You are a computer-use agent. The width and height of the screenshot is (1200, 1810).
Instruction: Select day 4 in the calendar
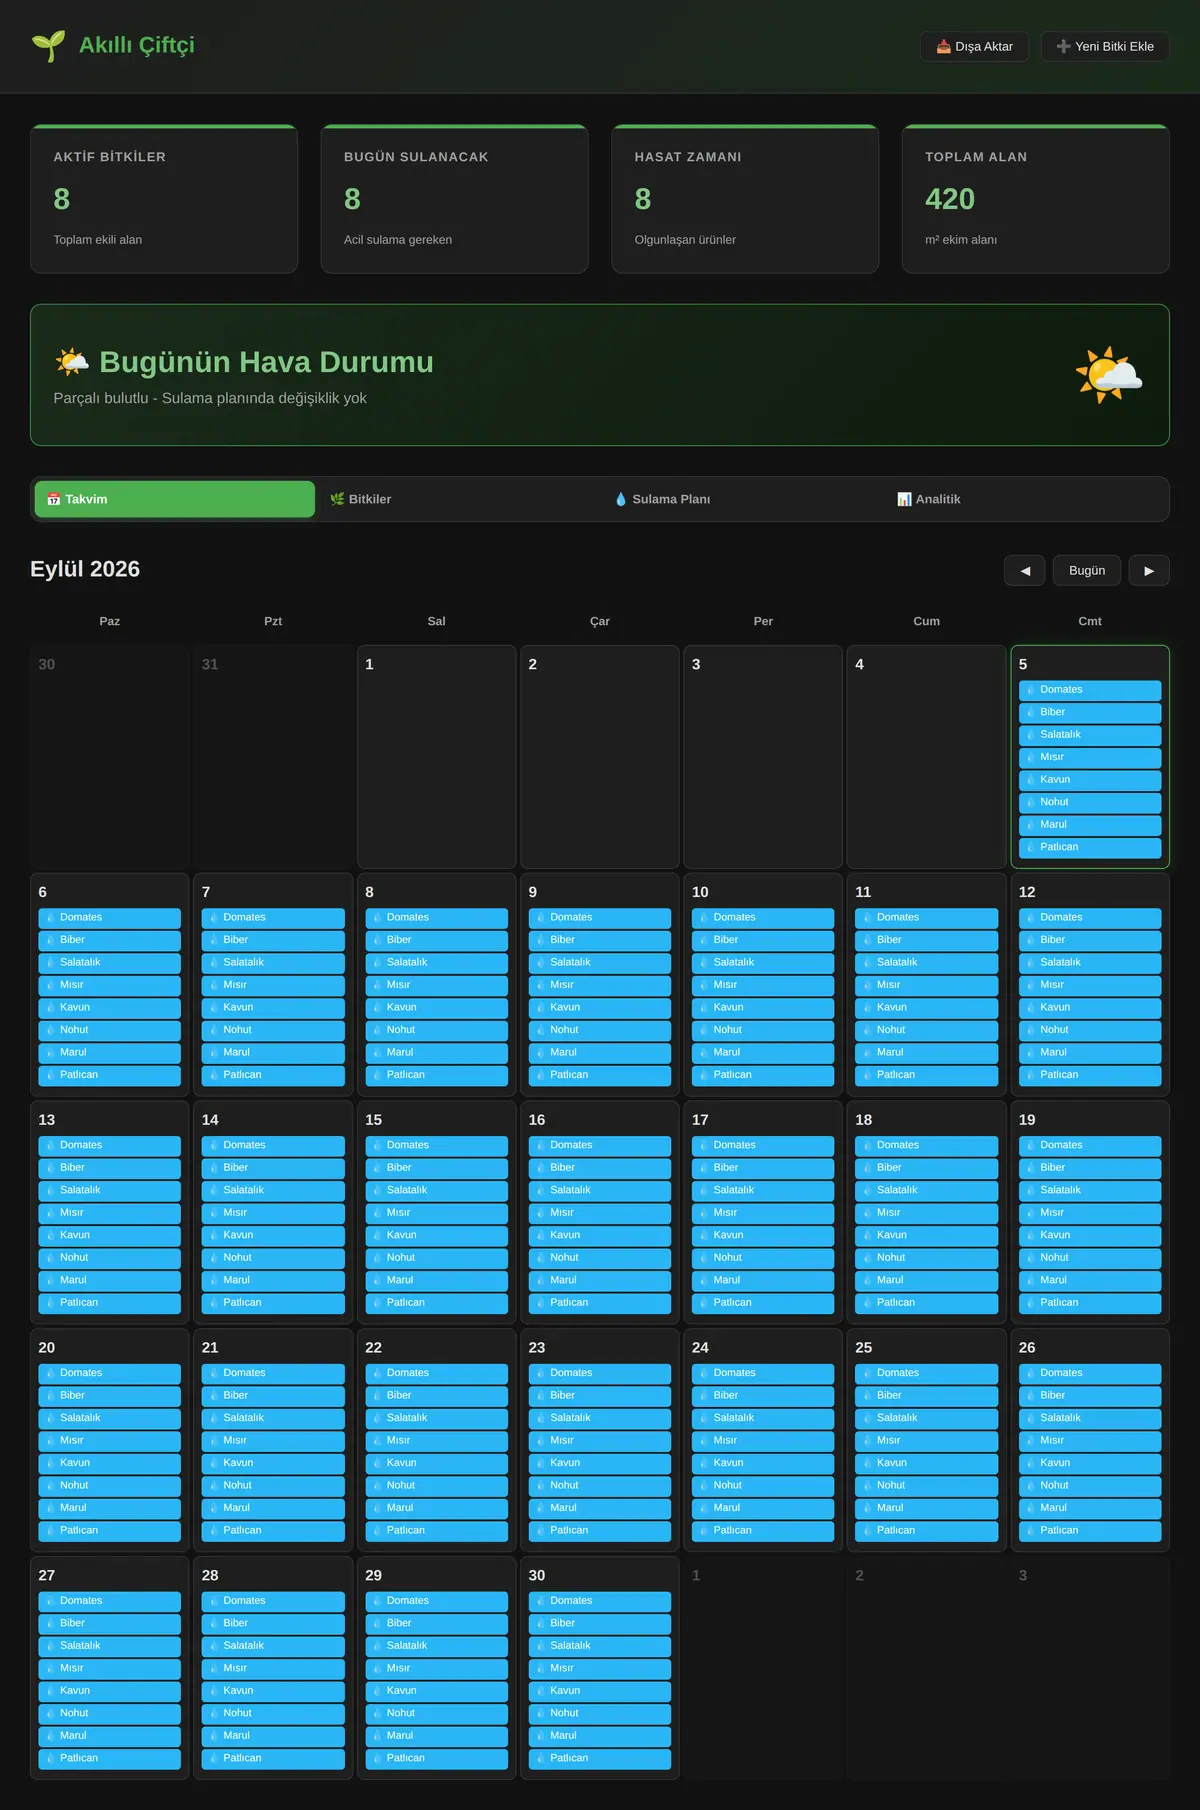(x=927, y=757)
